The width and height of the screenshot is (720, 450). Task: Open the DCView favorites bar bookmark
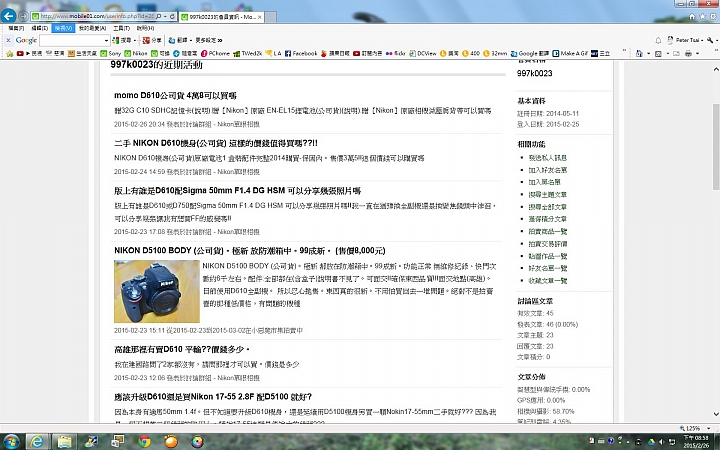423,53
